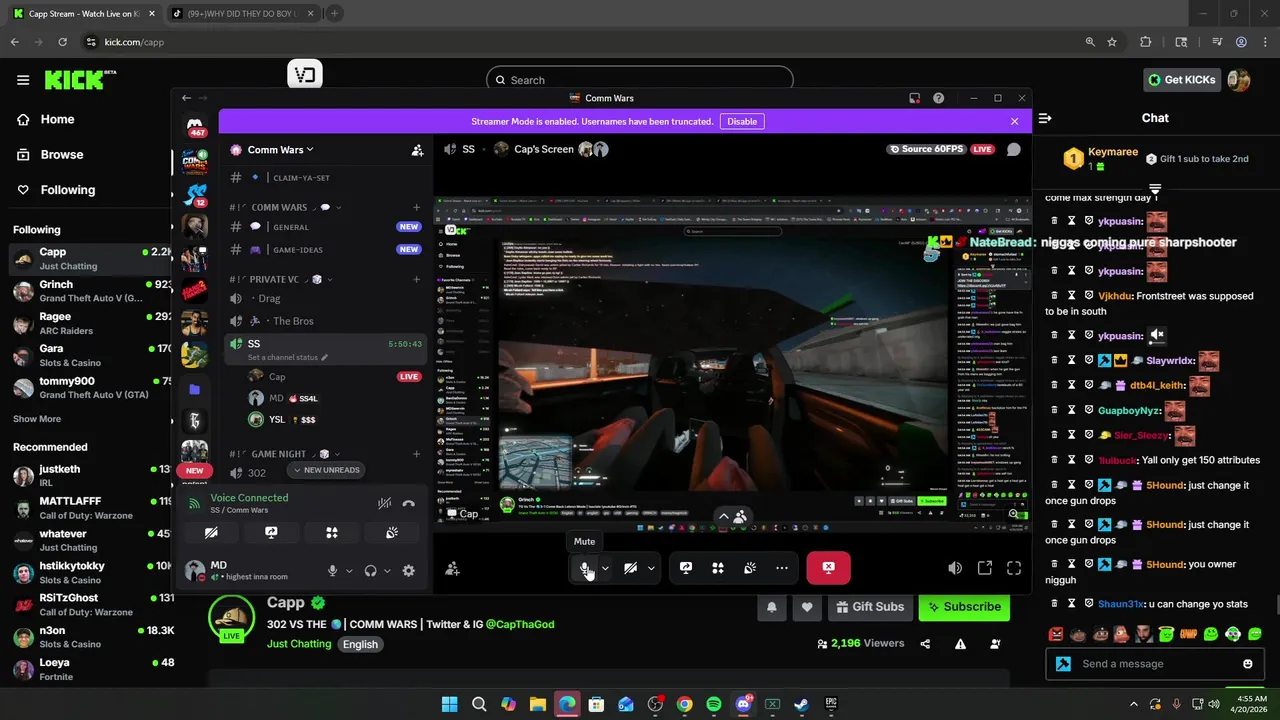
Task: Open camera options arrow in call bar
Action: click(x=651, y=568)
